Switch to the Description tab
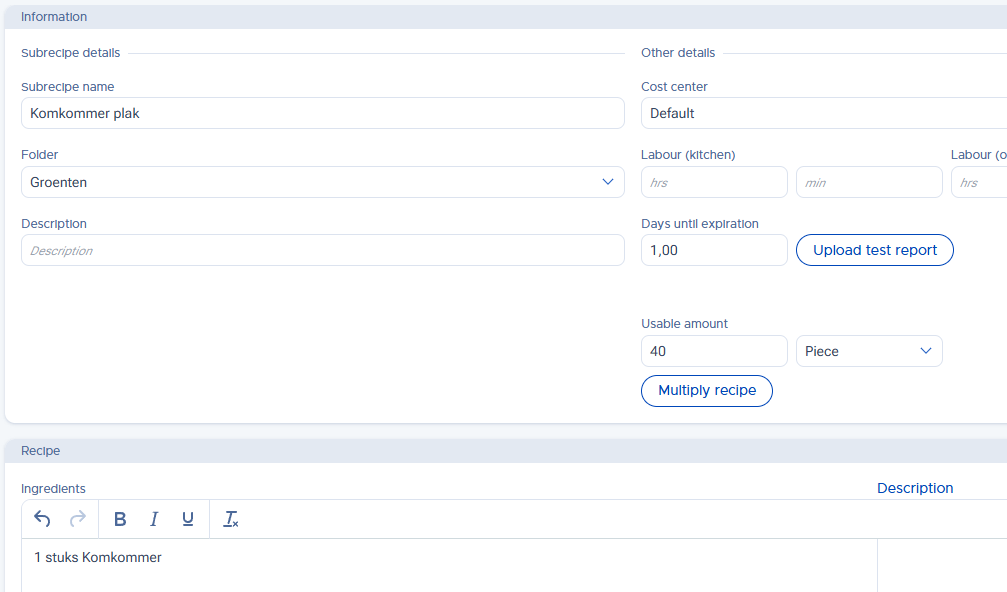The height and width of the screenshot is (592, 1007). (x=914, y=488)
